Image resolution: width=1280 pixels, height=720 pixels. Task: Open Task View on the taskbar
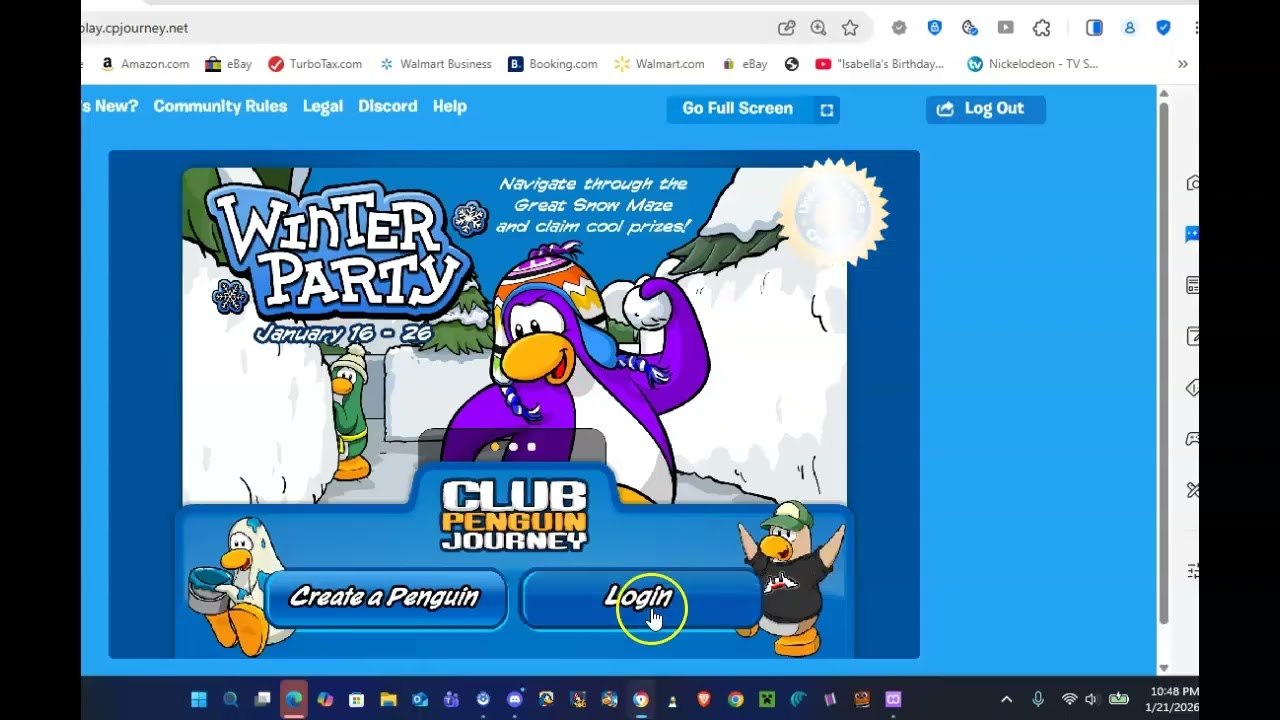(x=262, y=699)
